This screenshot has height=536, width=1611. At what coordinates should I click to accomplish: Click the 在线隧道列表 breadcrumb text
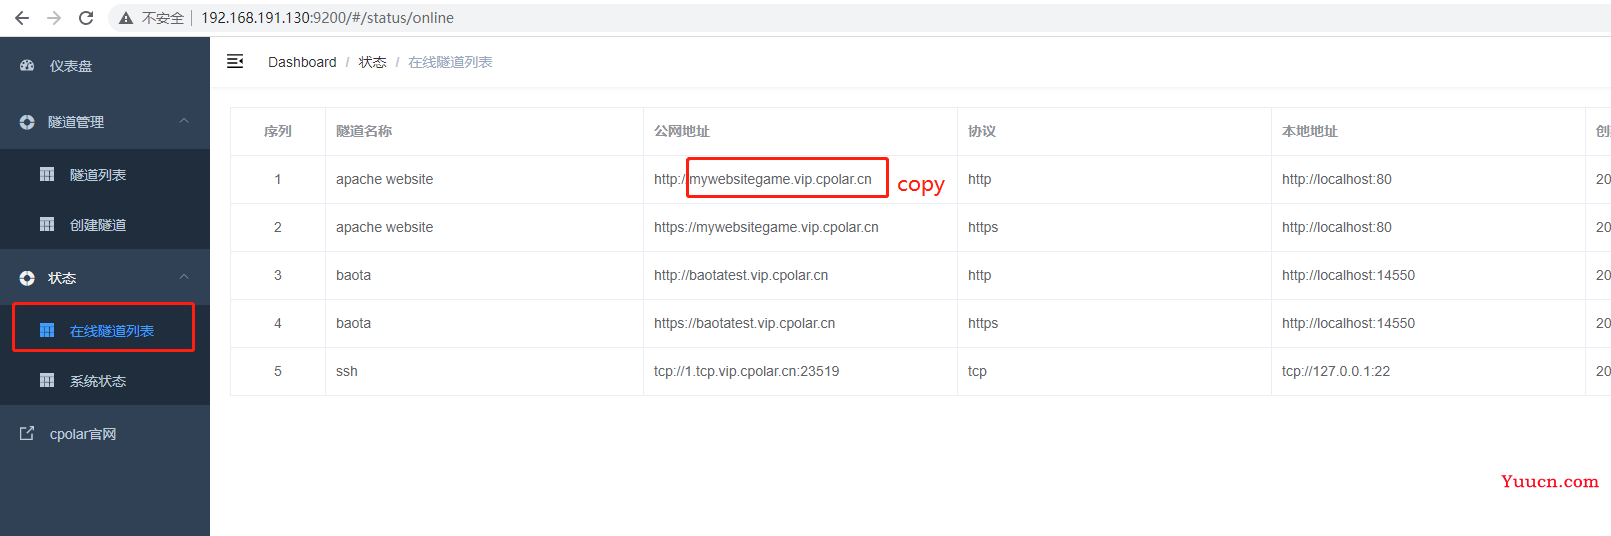coord(450,62)
